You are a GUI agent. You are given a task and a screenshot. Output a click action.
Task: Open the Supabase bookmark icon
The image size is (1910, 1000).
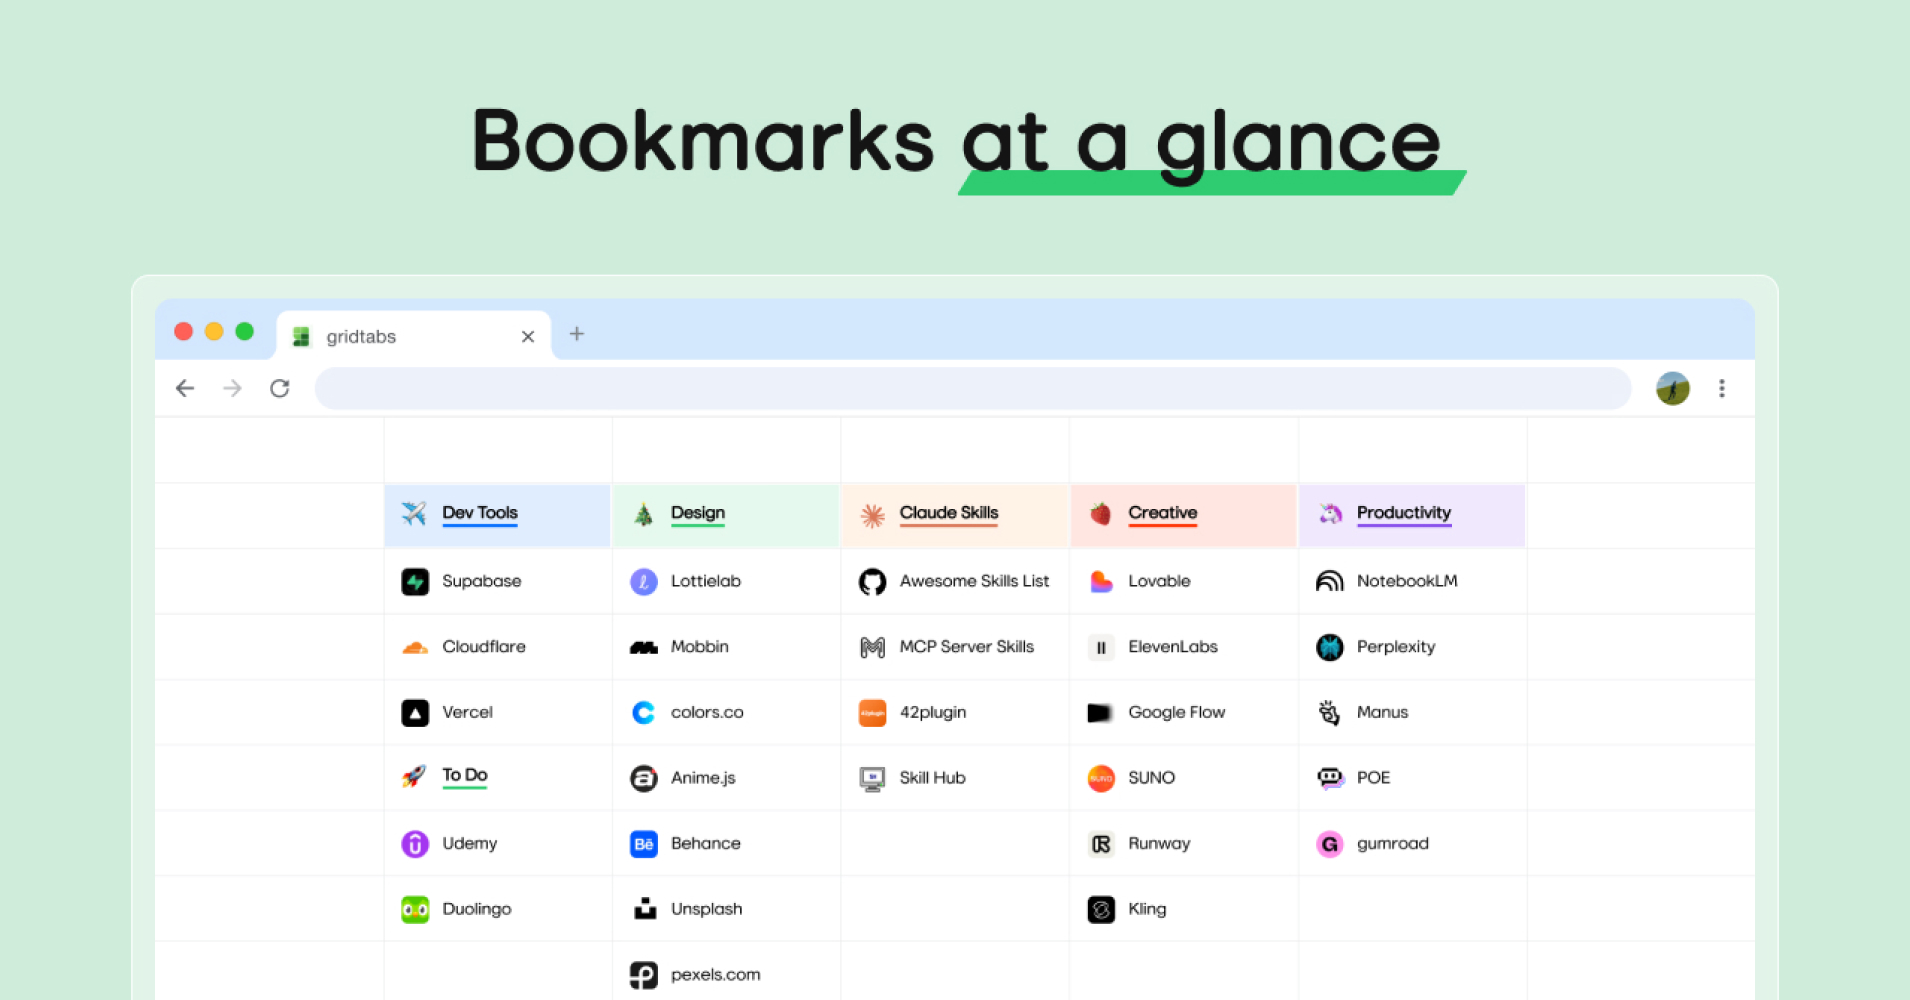click(415, 582)
